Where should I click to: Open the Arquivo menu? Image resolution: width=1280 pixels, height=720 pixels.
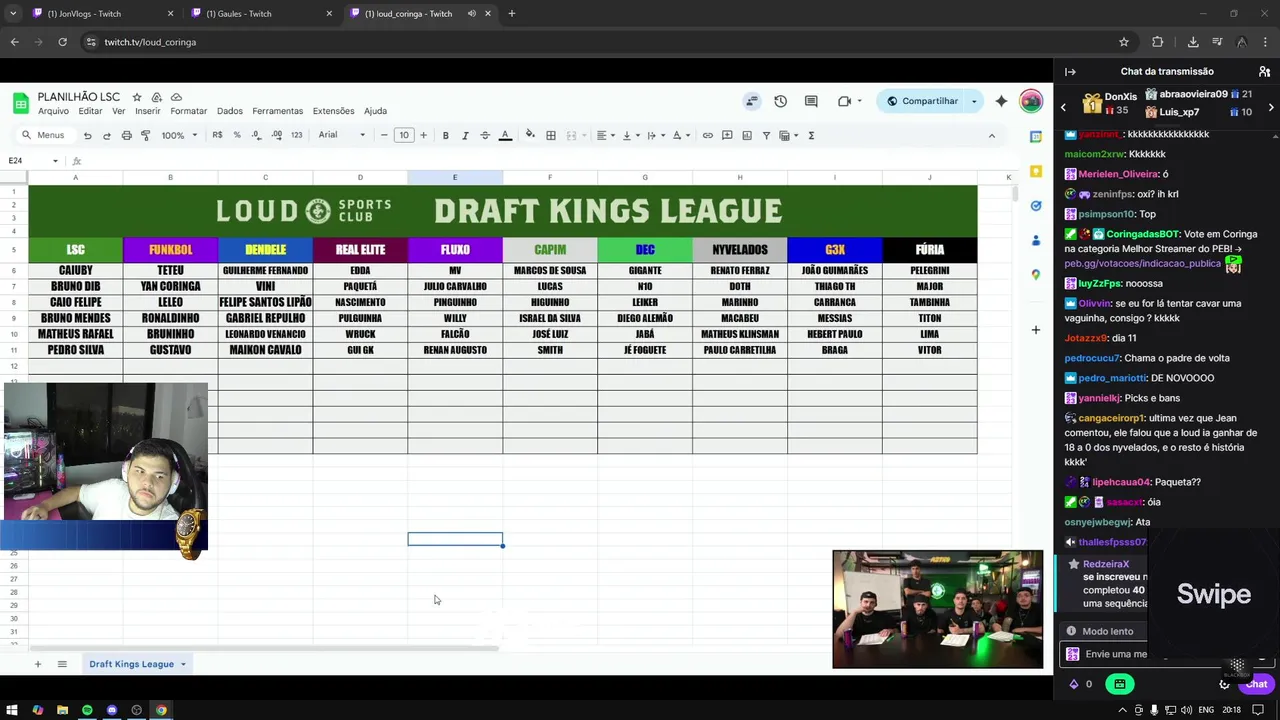pyautogui.click(x=53, y=111)
